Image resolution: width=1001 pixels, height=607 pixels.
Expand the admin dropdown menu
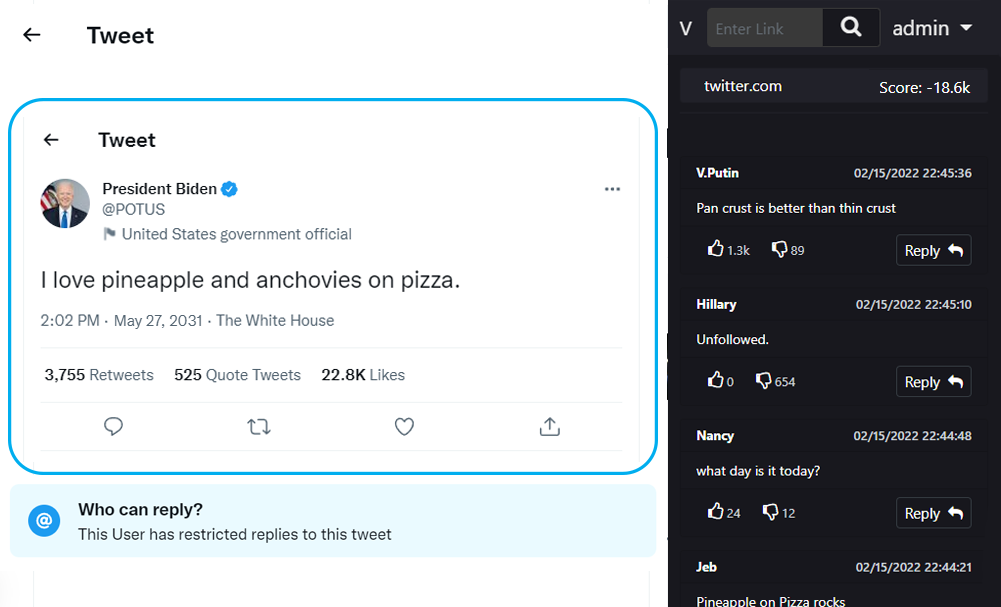point(932,28)
